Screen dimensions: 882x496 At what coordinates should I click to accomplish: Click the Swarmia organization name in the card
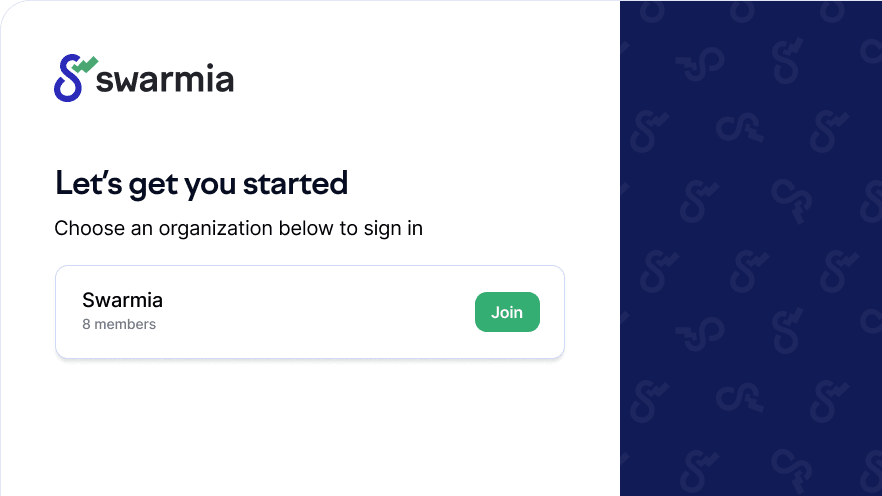coord(122,300)
